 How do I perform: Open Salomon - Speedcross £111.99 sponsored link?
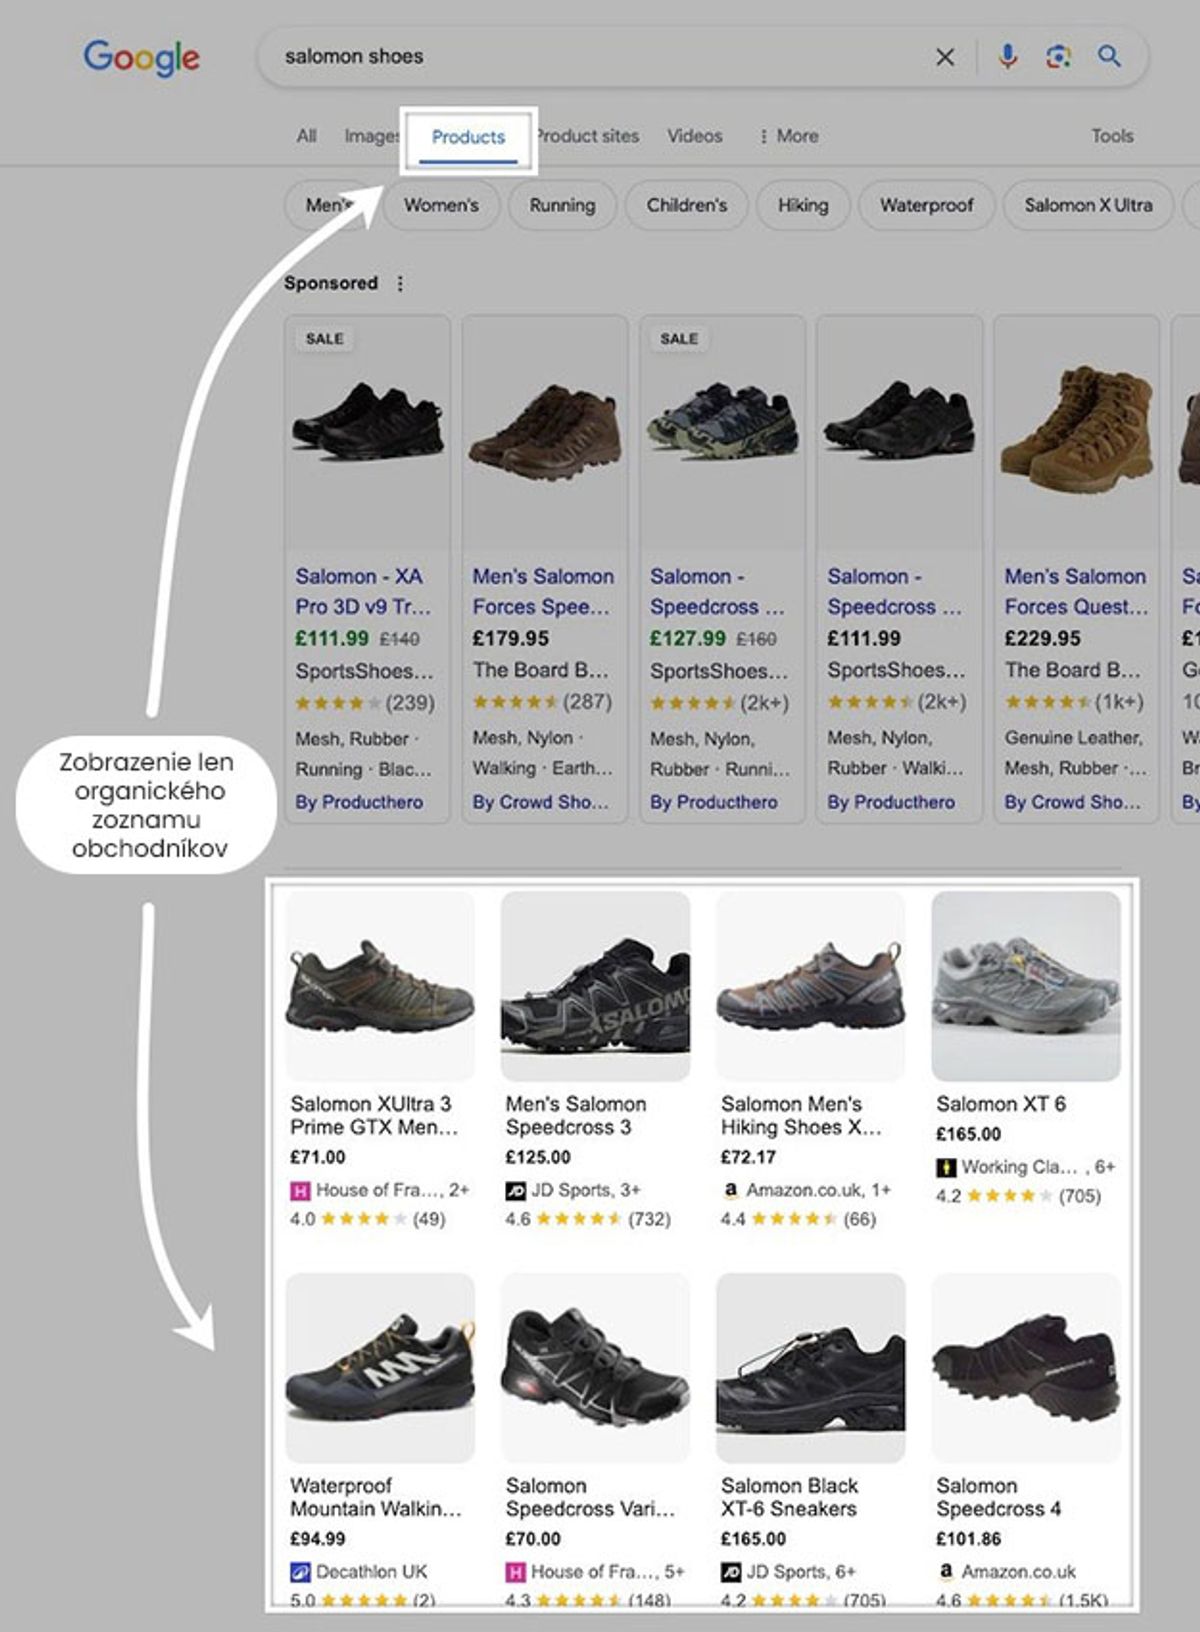point(894,591)
